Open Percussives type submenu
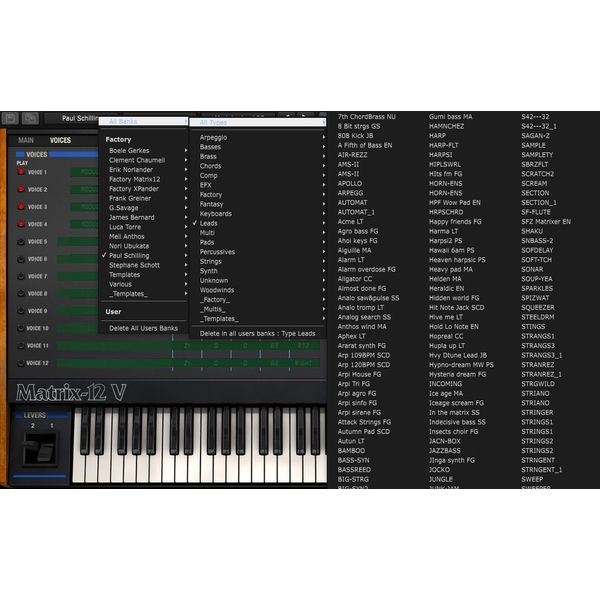Screen dimensions: 600x600 tap(258, 252)
